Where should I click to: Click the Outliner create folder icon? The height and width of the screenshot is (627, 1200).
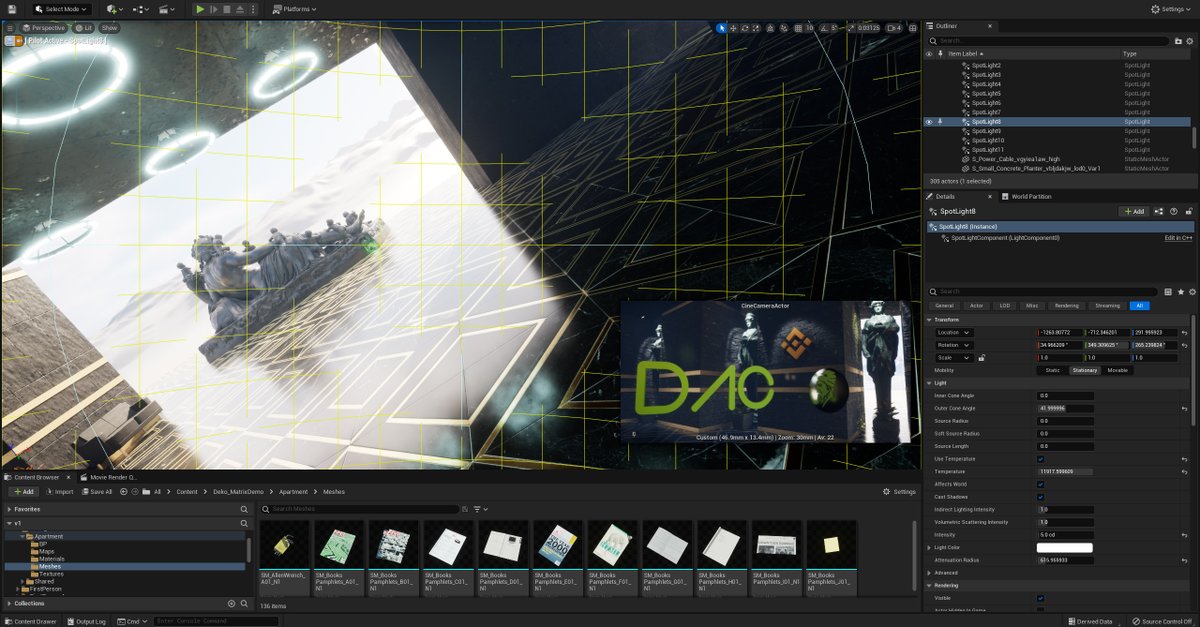tap(1178, 41)
